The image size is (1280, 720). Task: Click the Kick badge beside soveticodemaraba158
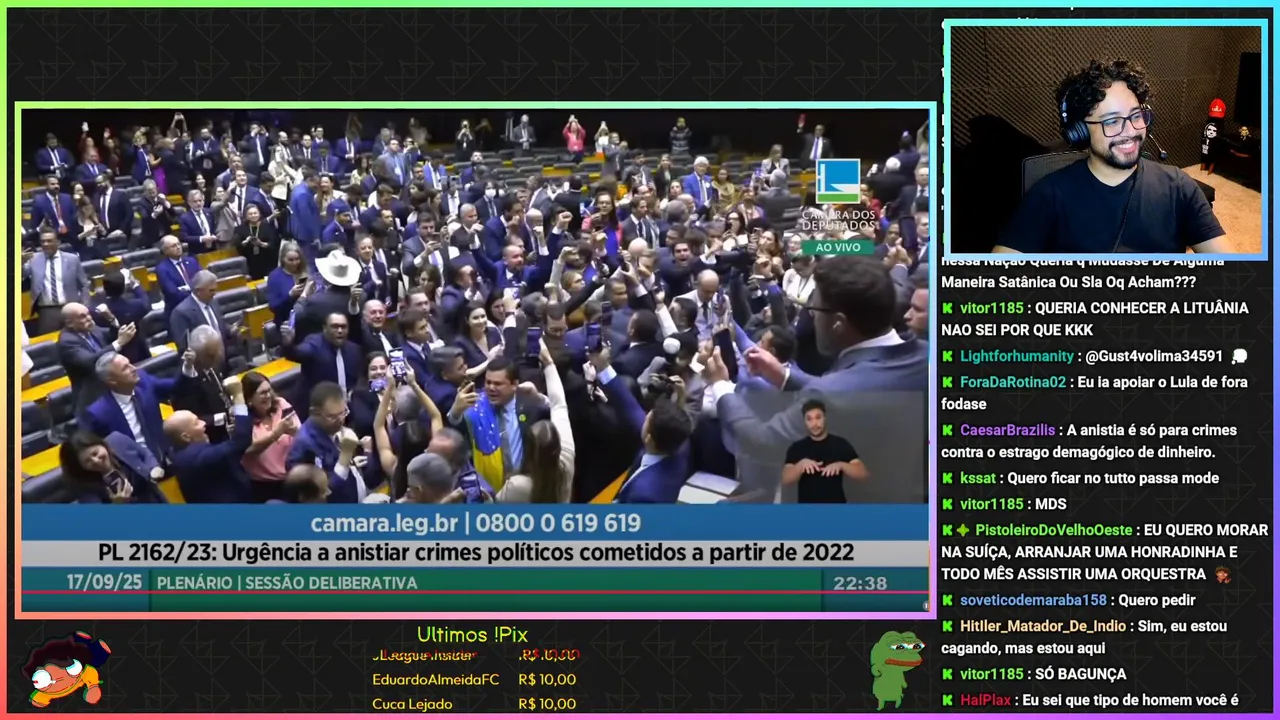pos(947,600)
